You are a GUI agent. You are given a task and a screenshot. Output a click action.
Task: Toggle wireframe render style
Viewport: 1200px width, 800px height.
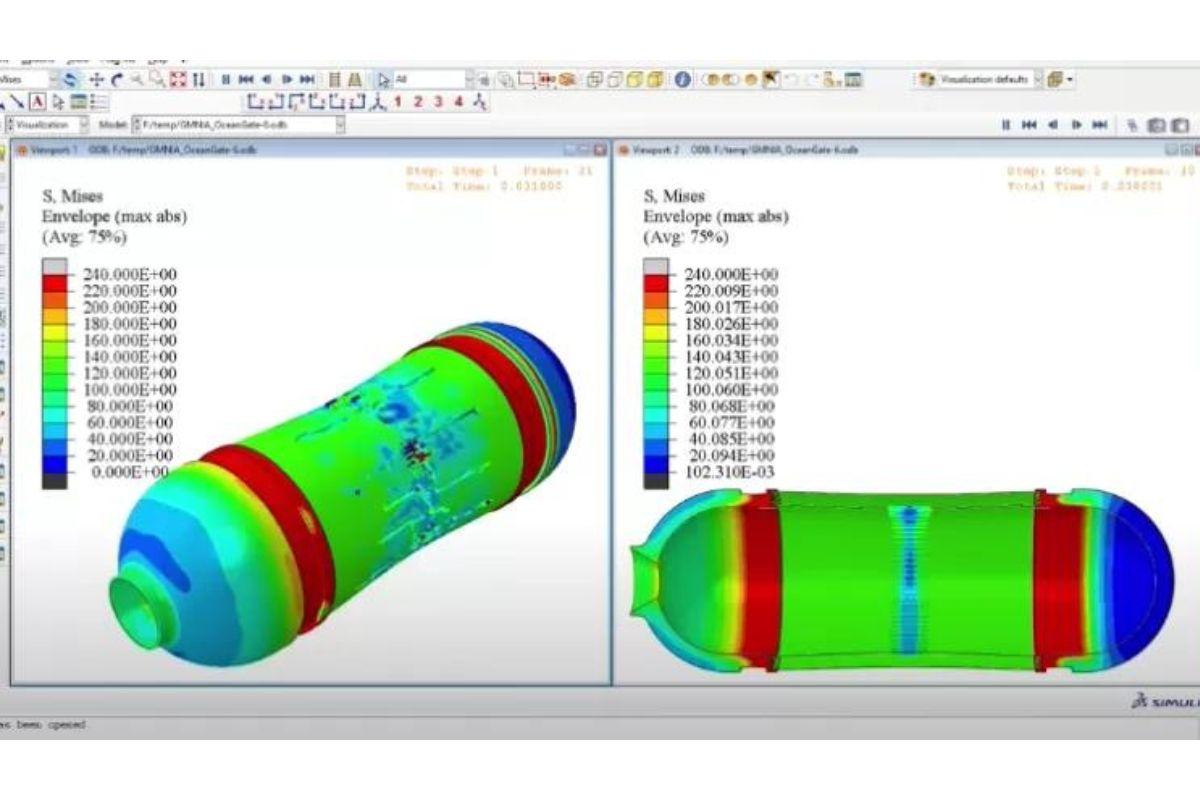tap(593, 79)
